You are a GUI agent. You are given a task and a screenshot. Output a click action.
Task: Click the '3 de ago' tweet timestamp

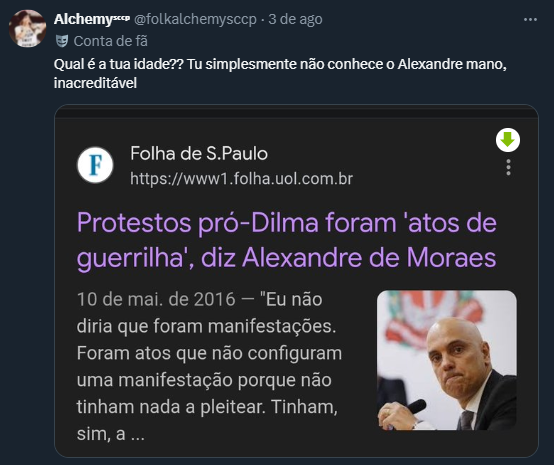tap(295, 19)
